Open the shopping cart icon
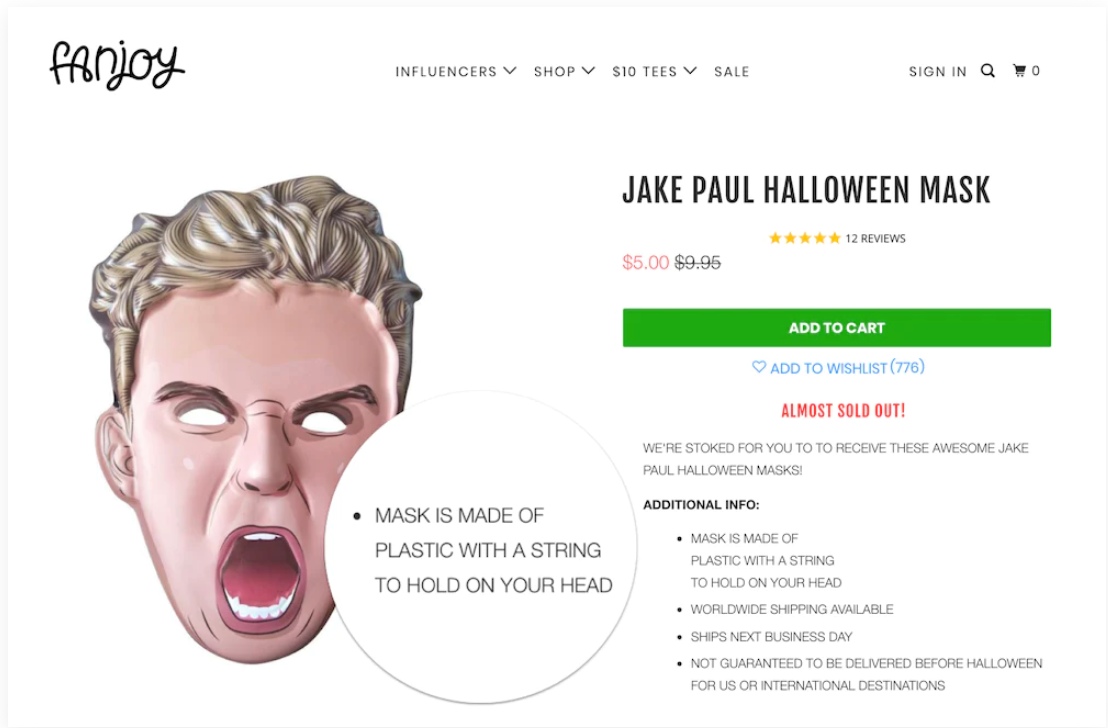Screen dimensions: 1108x728 [x=1019, y=71]
